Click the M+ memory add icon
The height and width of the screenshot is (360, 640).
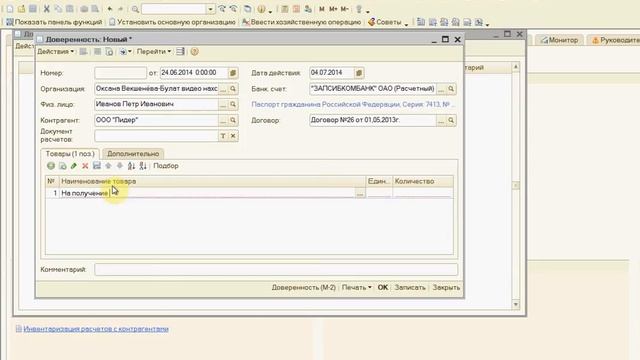[333, 9]
